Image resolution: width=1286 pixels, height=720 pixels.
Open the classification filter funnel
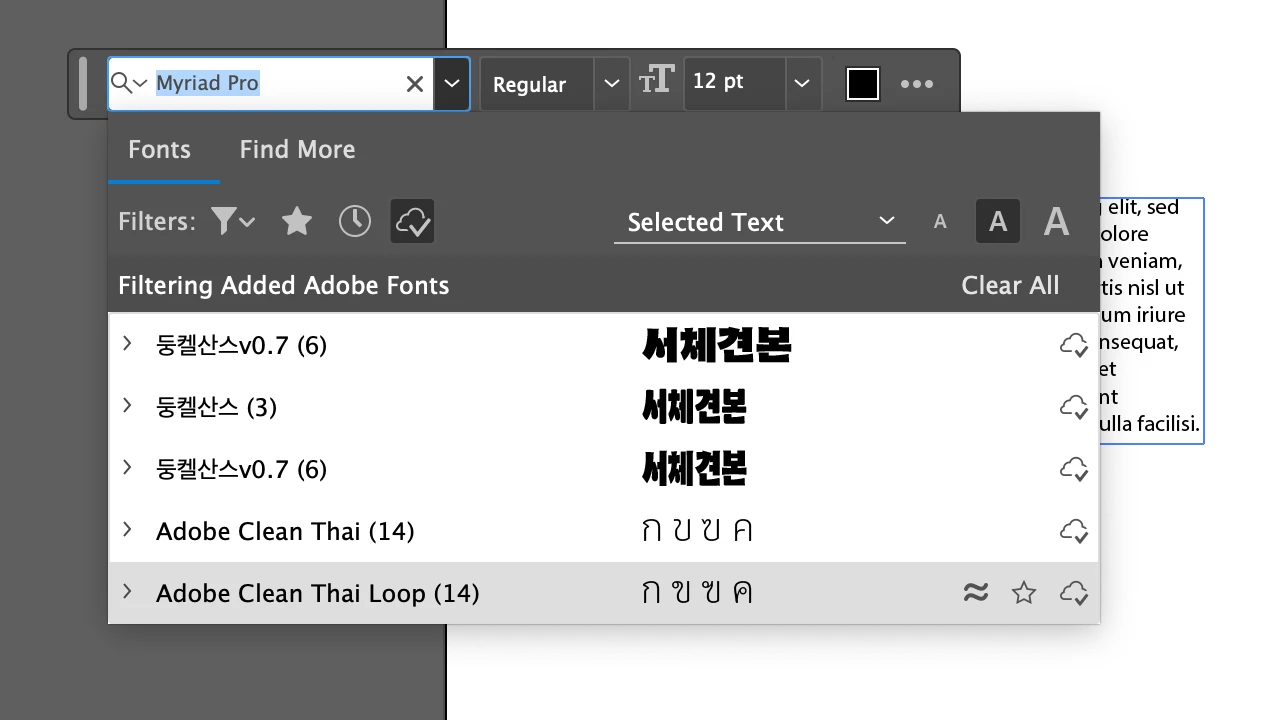coord(233,221)
